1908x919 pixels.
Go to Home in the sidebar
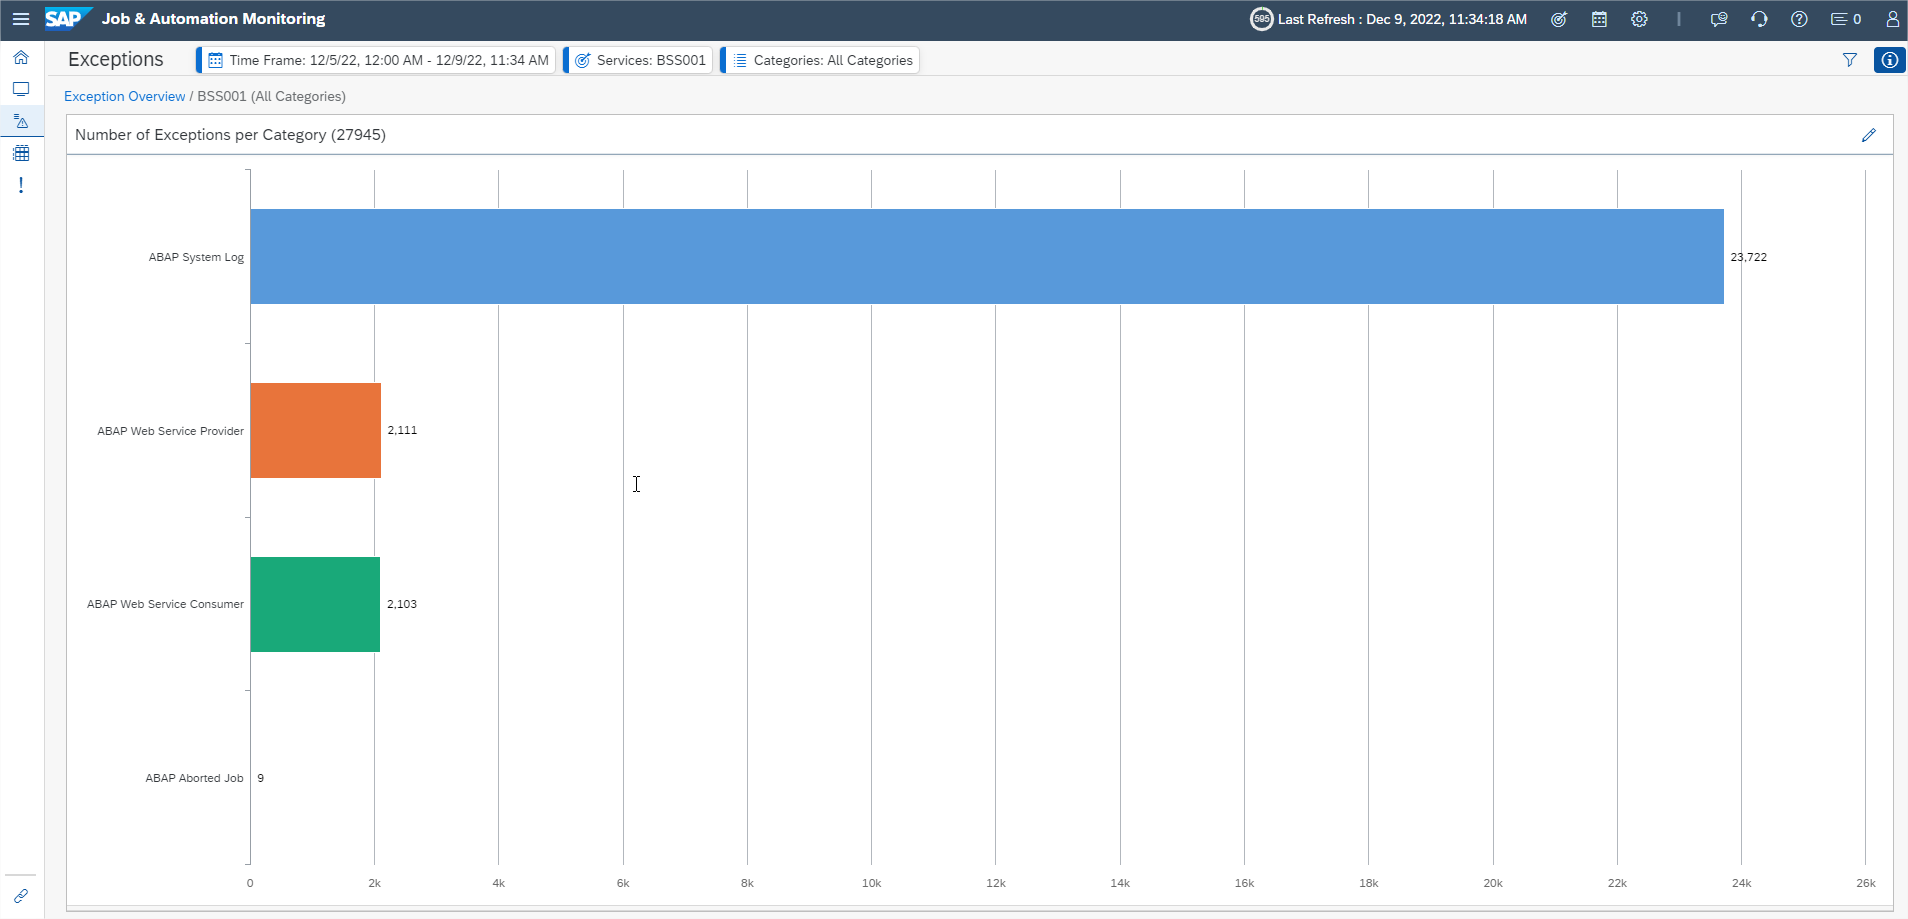pyautogui.click(x=21, y=58)
